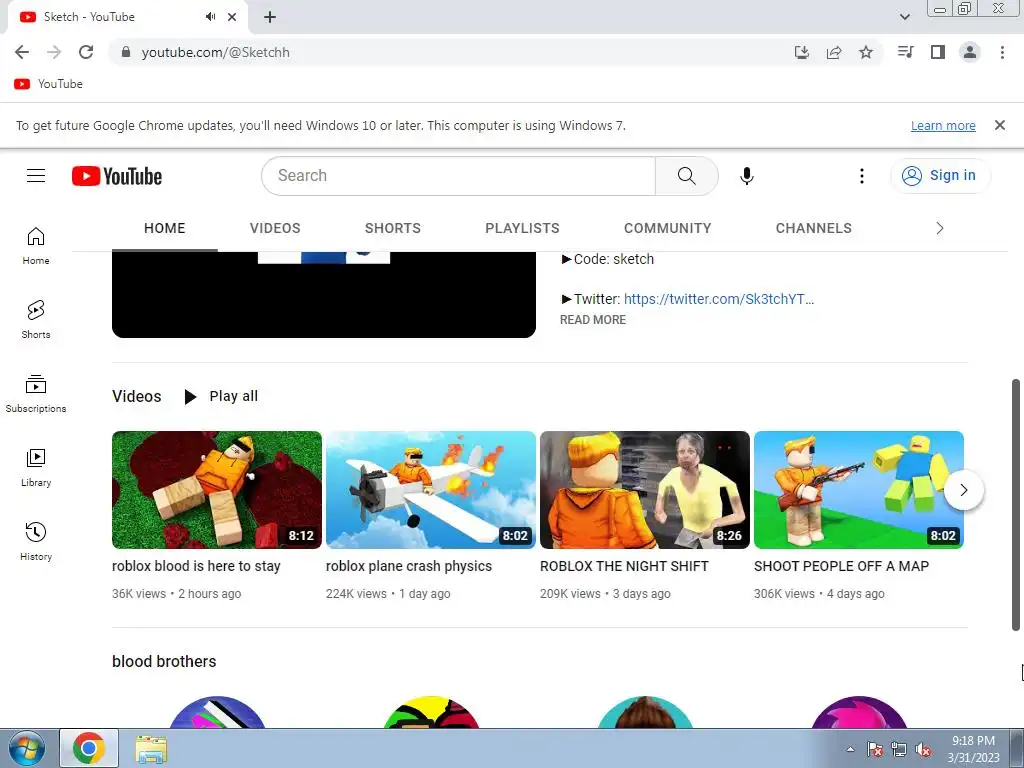The height and width of the screenshot is (768, 1024).
Task: Open SHOOT PEOPLE OFF A MAP thumbnail
Action: 859,490
